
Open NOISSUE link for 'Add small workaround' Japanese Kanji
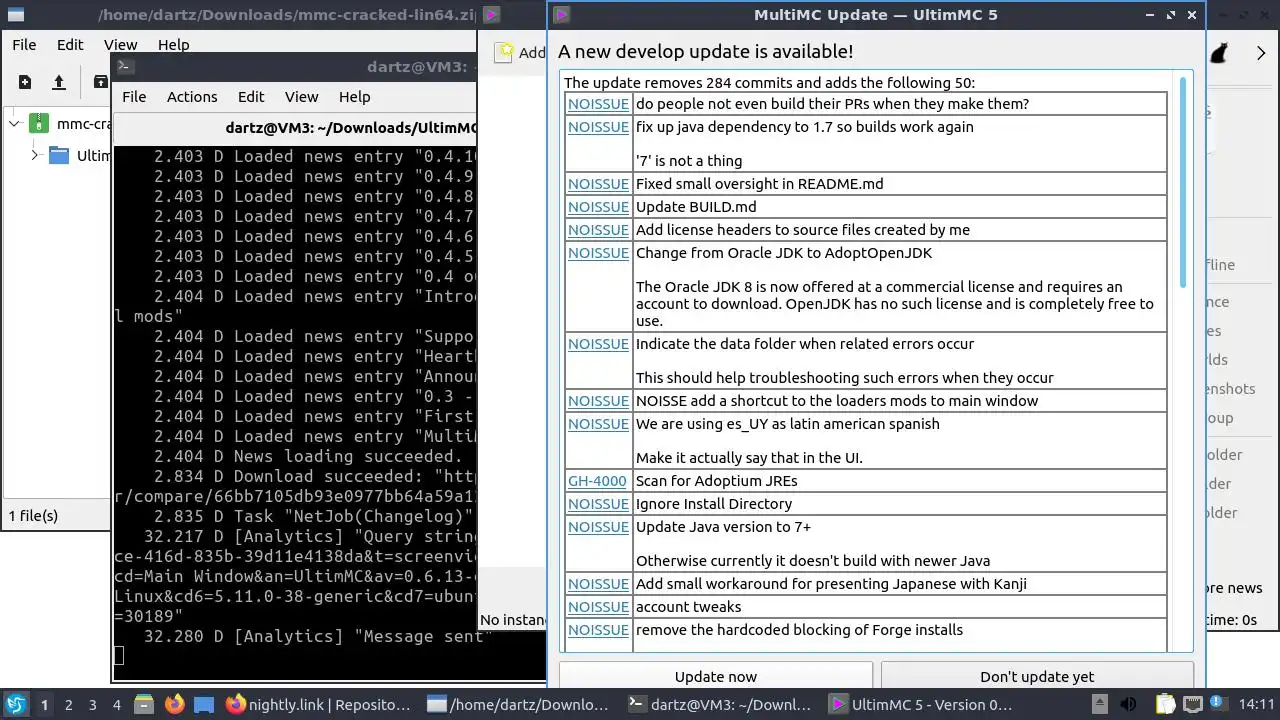(x=598, y=584)
